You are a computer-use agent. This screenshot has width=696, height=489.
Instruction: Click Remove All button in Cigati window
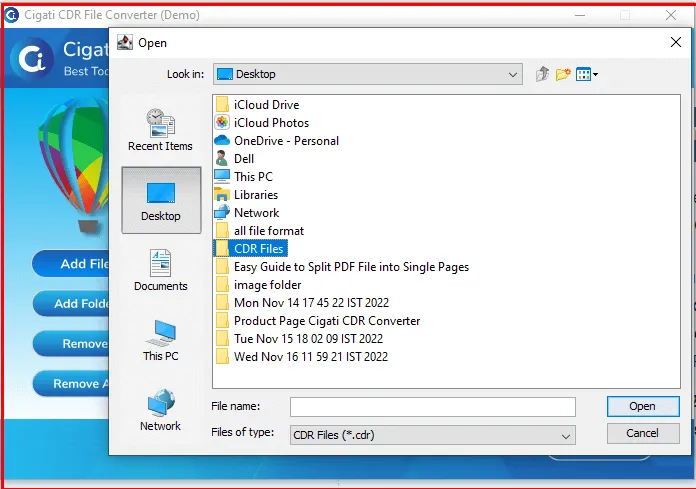click(x=71, y=383)
